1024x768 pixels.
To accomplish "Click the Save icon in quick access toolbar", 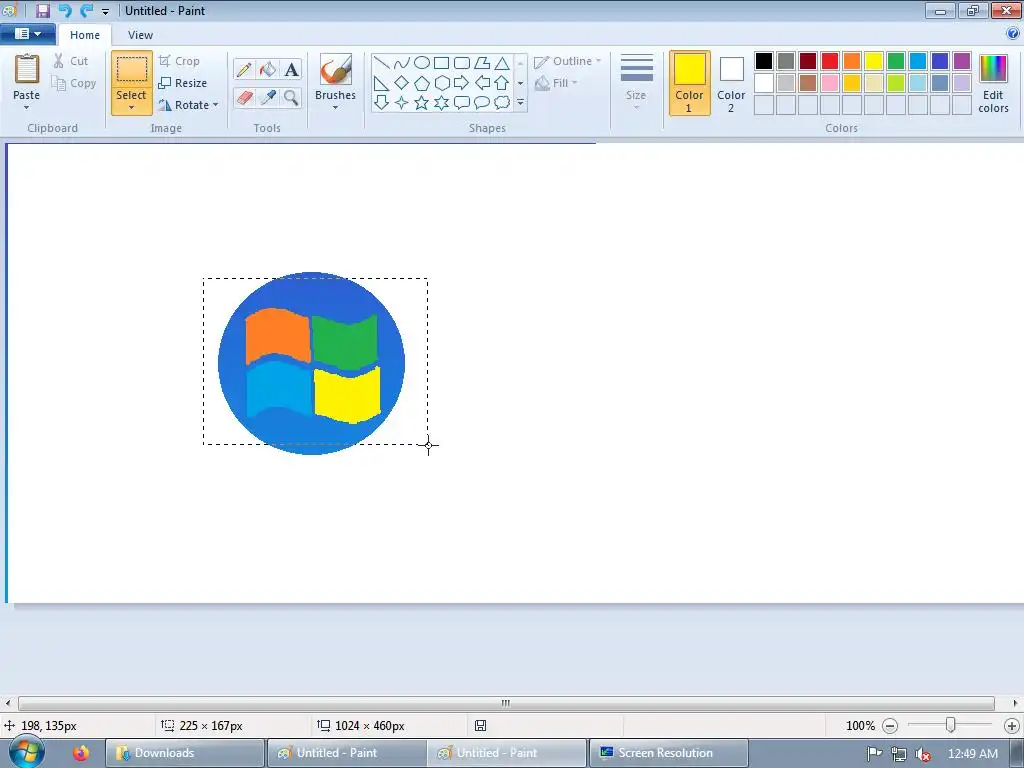I will coord(42,10).
